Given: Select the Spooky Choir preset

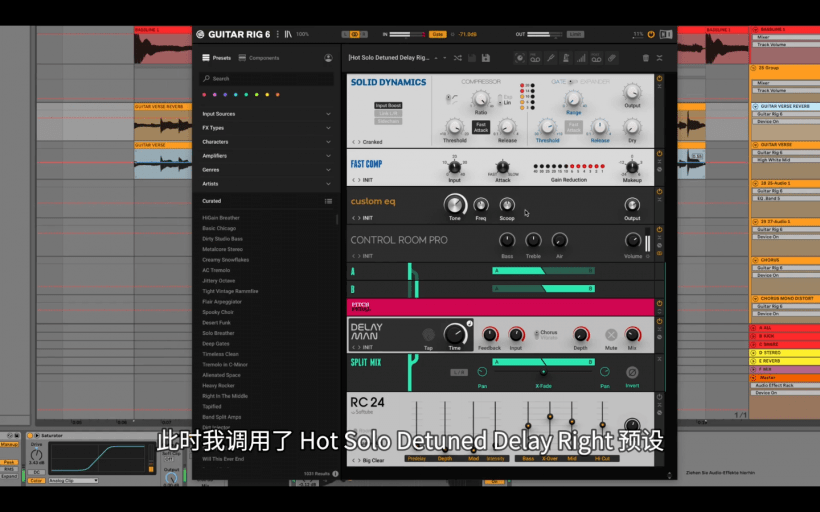Looking at the screenshot, I should pos(218,312).
